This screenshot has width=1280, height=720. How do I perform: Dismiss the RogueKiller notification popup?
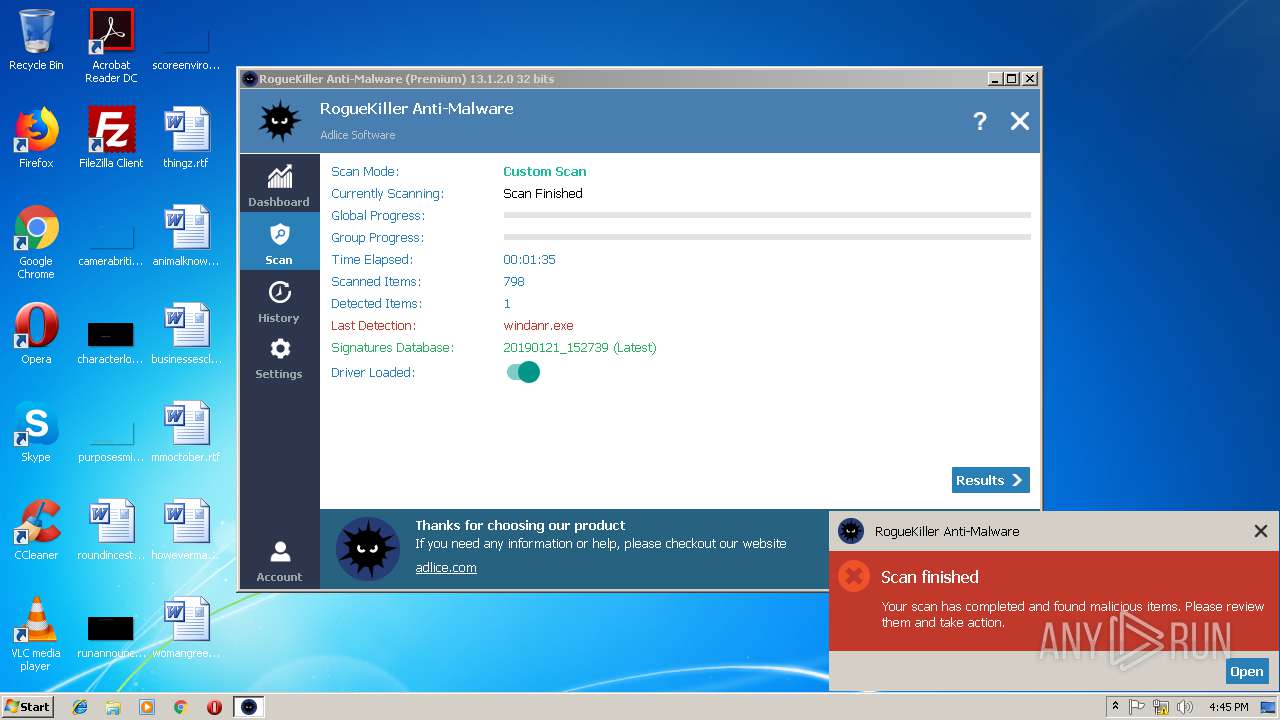1260,531
